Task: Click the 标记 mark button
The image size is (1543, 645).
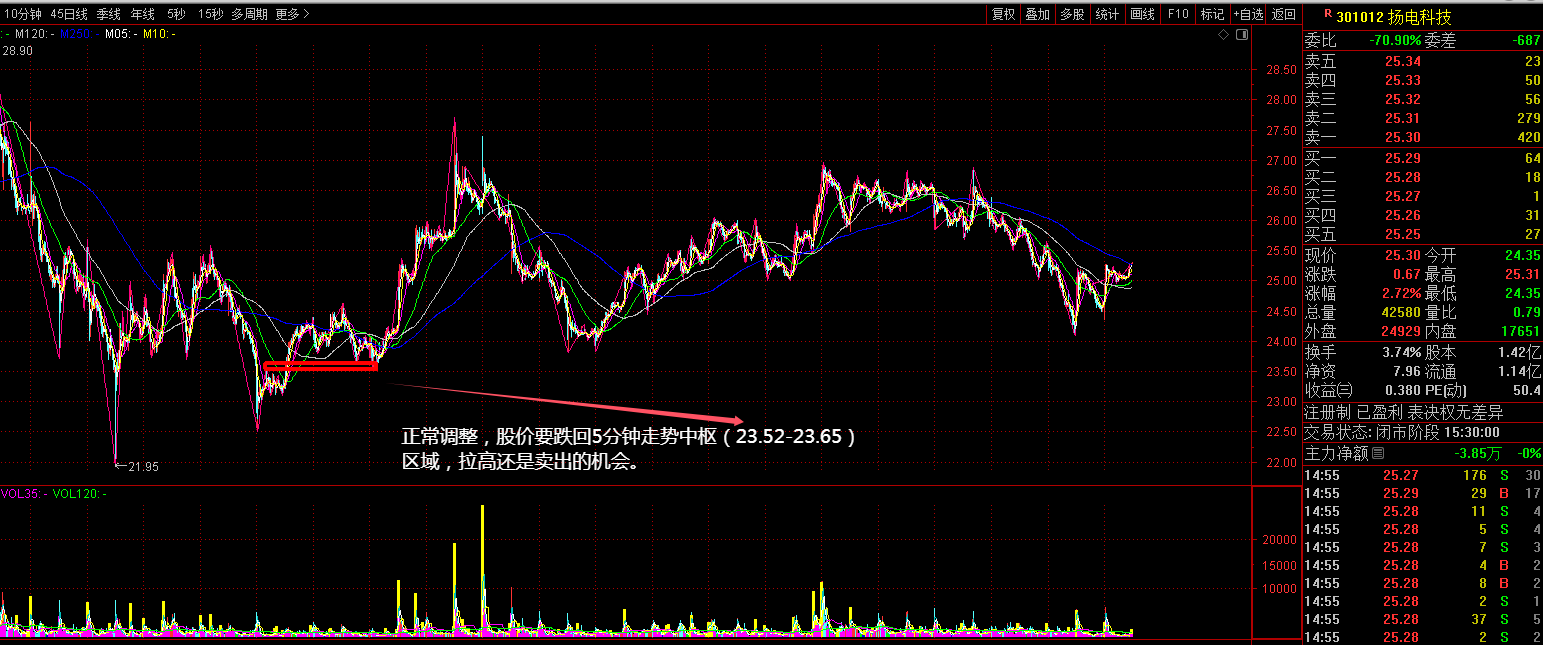Action: (x=1212, y=14)
